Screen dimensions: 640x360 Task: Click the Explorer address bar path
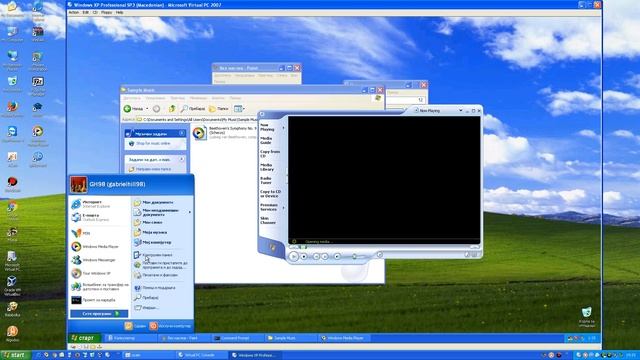click(x=200, y=120)
